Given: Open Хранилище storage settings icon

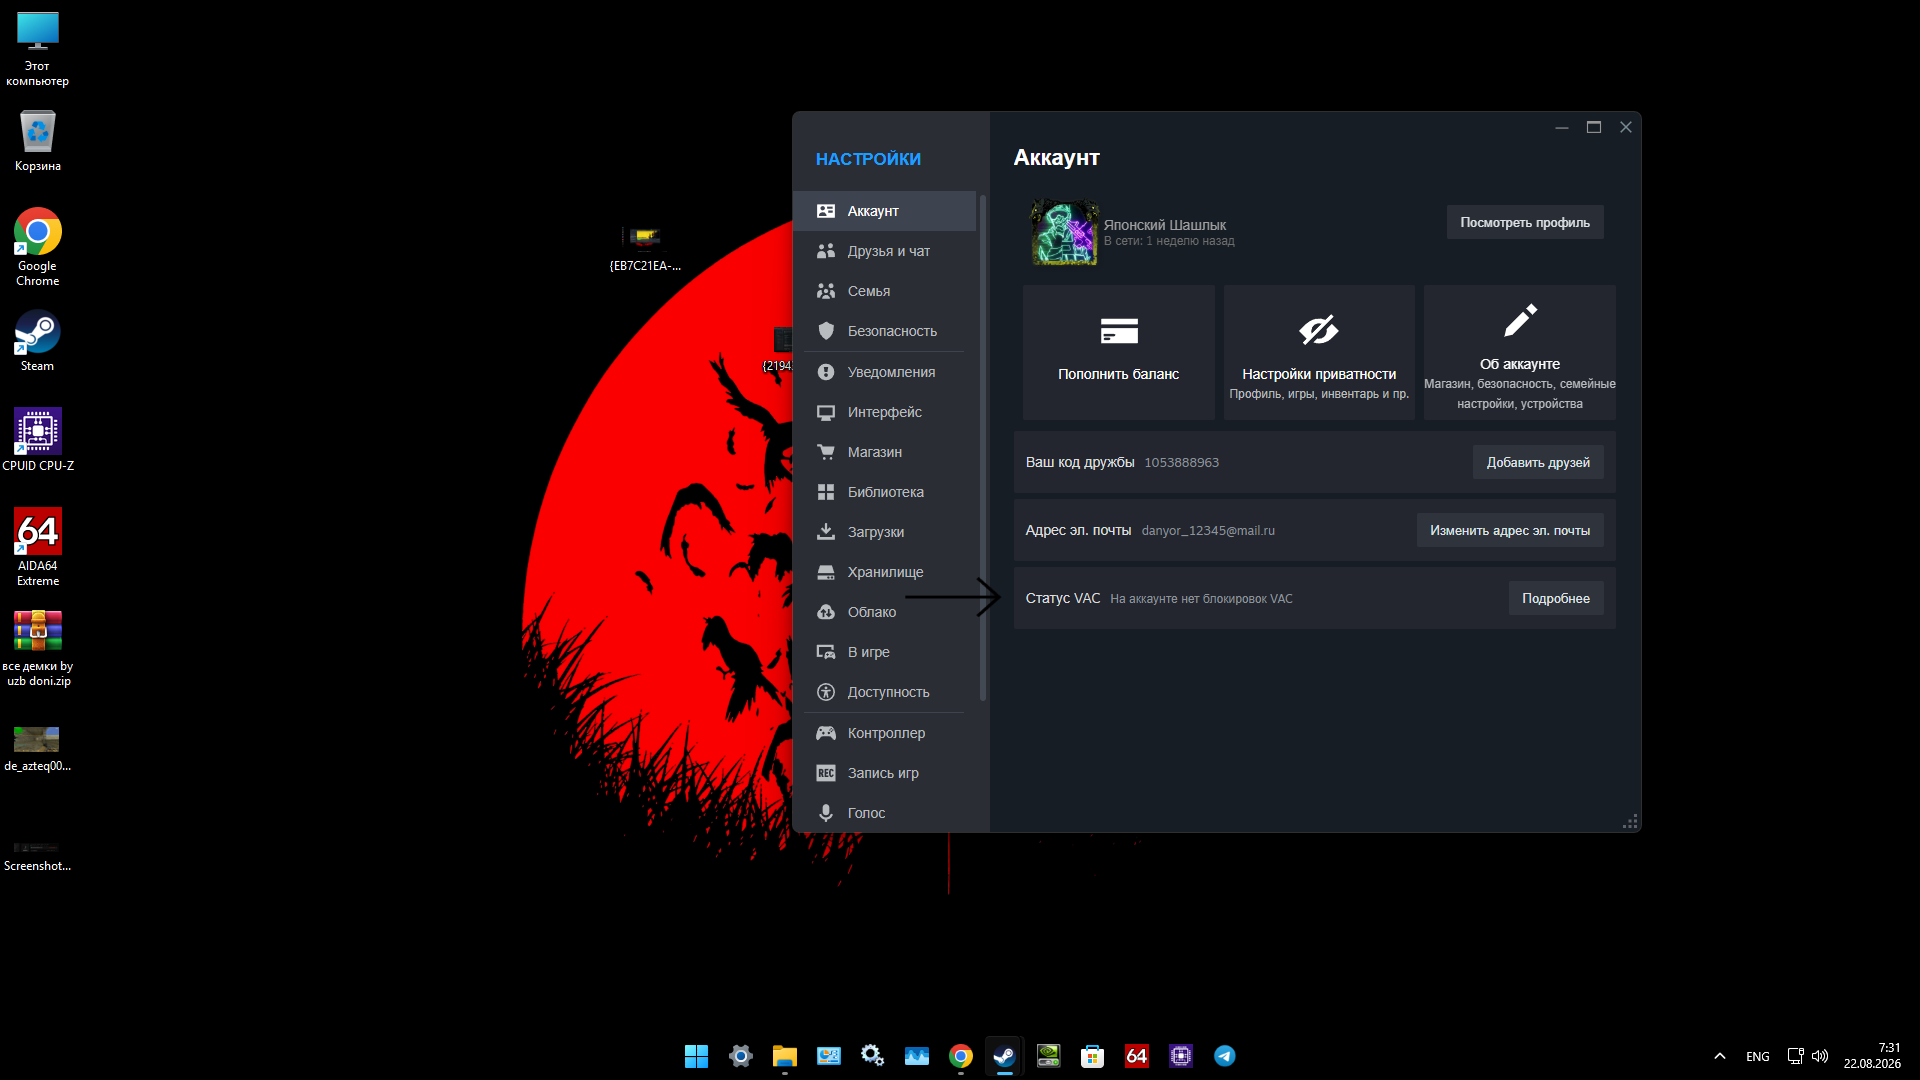Looking at the screenshot, I should (826, 572).
